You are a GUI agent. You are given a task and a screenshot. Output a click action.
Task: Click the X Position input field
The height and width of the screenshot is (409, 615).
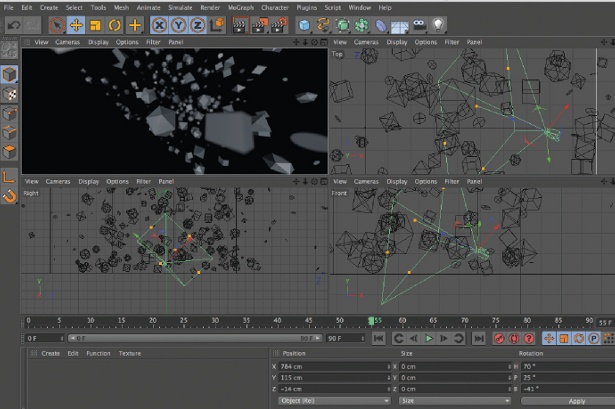coord(333,366)
